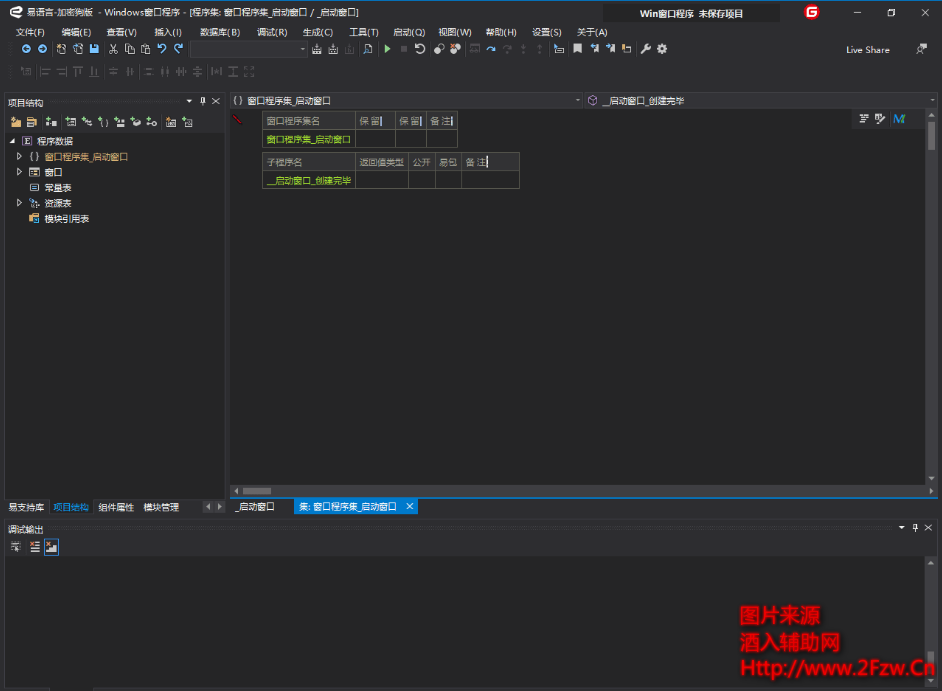Expand the 资源表 tree node
The height and width of the screenshot is (691, 942).
pos(19,203)
